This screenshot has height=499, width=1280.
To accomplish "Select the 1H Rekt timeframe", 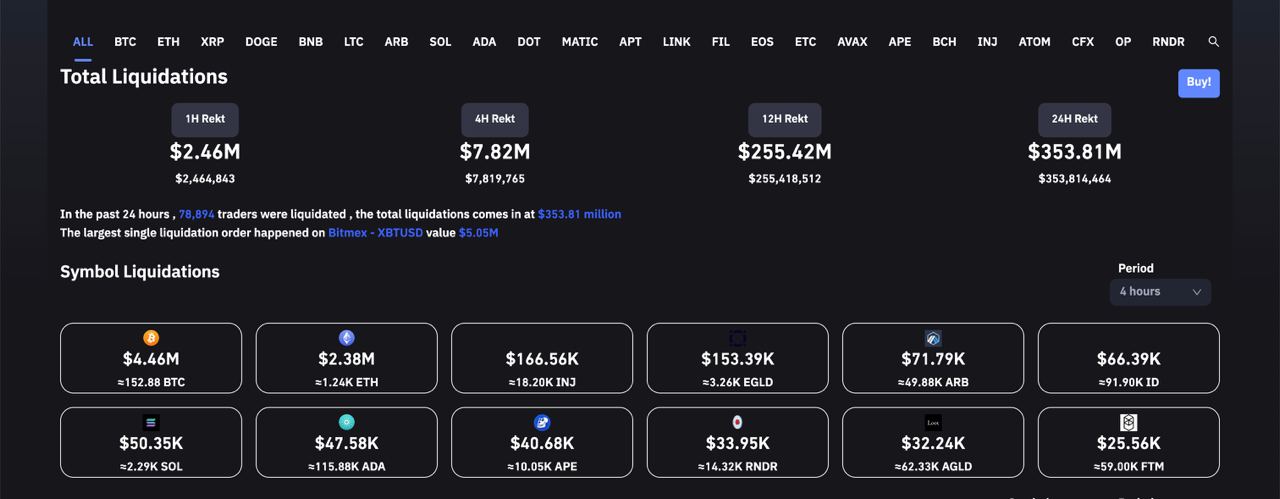I will pos(205,119).
